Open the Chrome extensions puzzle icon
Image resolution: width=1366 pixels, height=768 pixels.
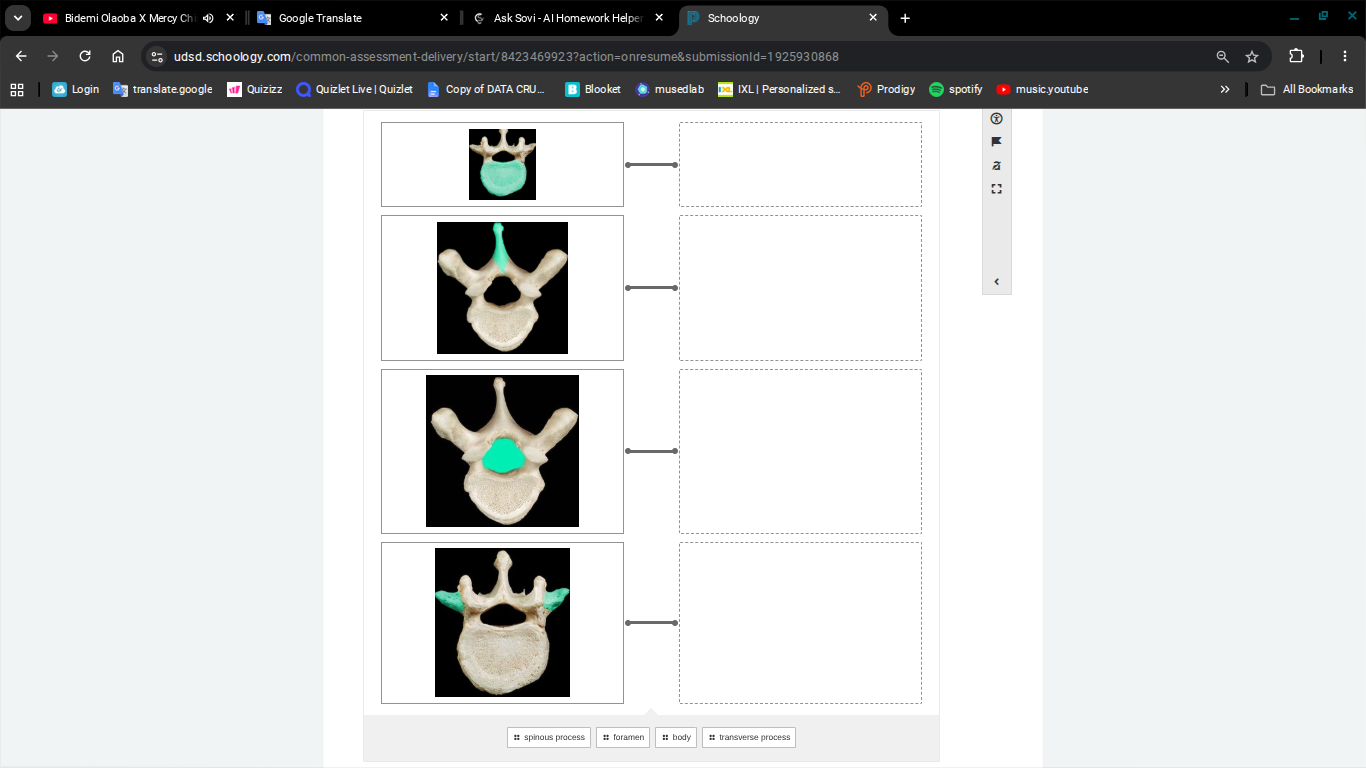[1296, 56]
